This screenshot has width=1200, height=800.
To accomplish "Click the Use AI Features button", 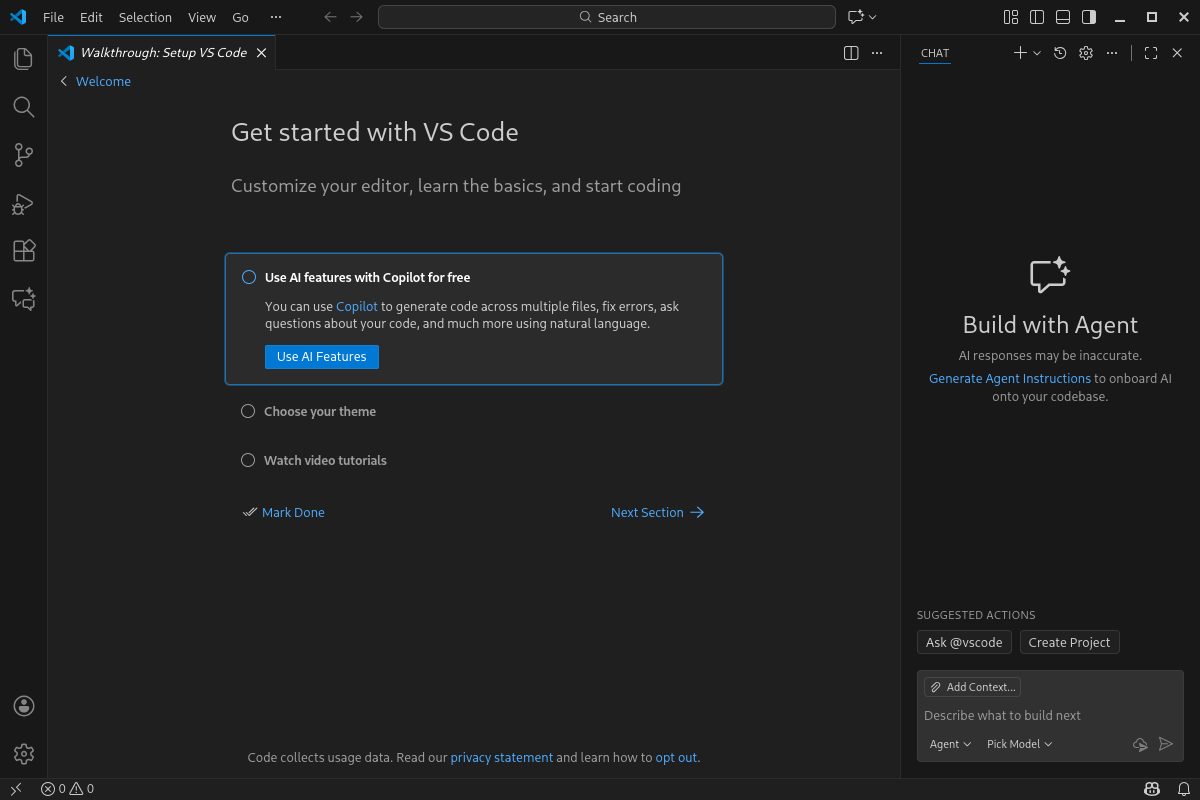I will [321, 357].
